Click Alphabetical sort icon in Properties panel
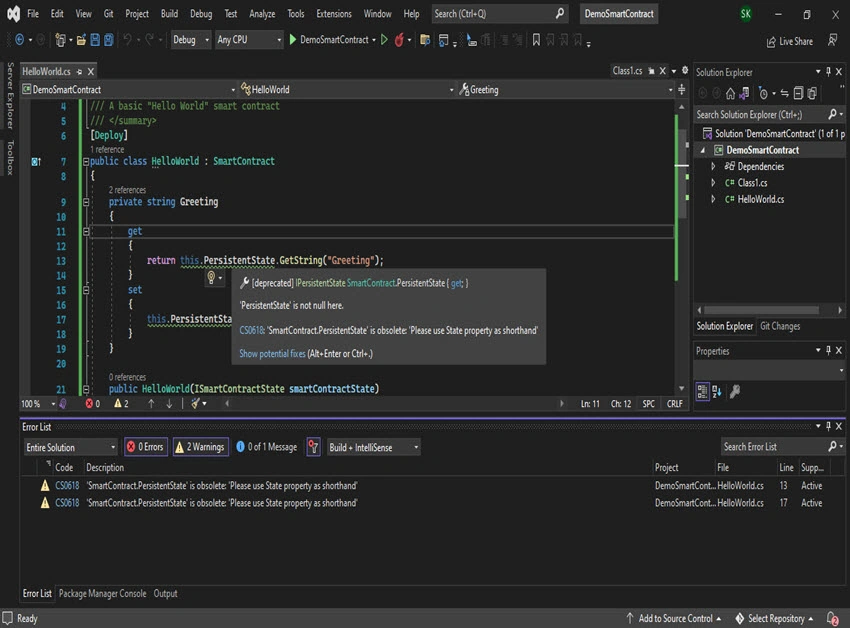This screenshot has width=850, height=628. pyautogui.click(x=717, y=391)
